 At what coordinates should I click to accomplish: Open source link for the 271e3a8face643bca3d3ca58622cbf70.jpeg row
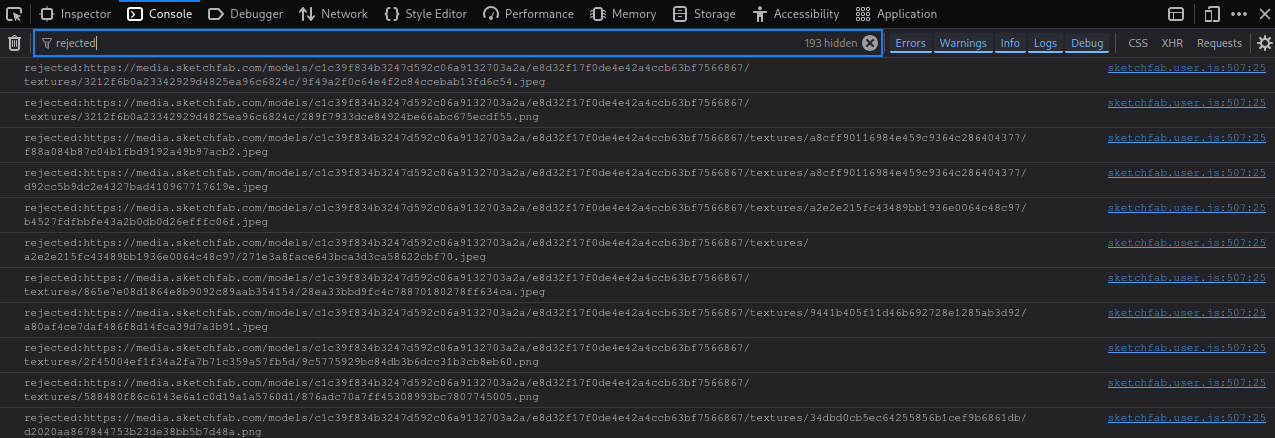(1187, 242)
